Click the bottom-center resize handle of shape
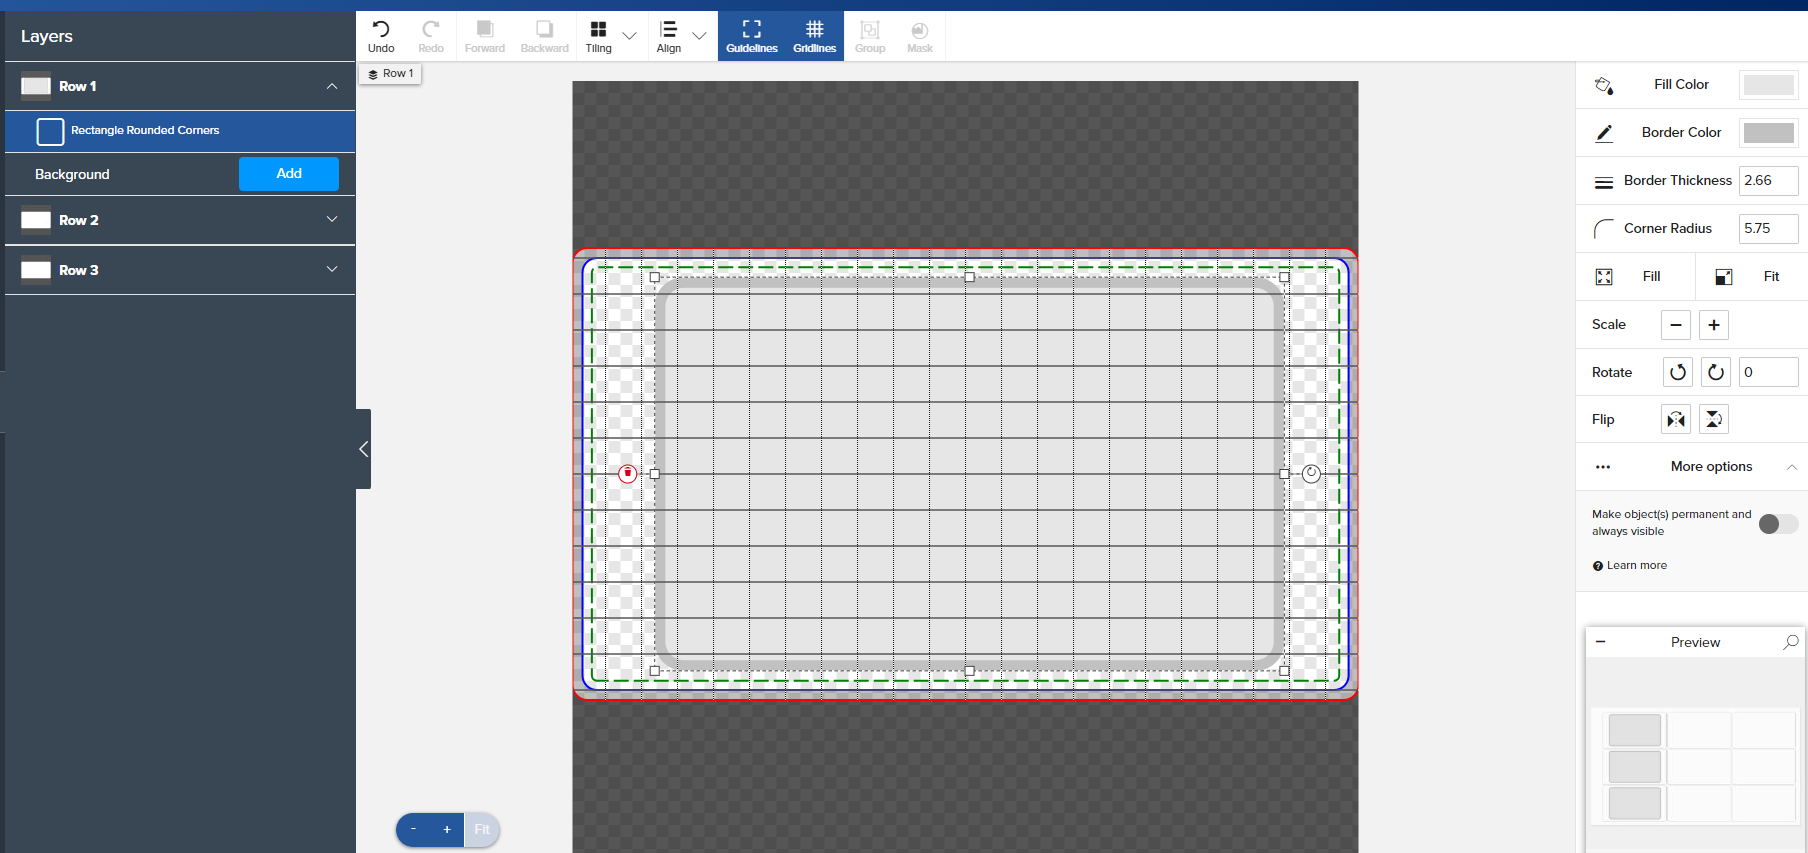Screen dimensions: 1808x853 tap(970, 671)
